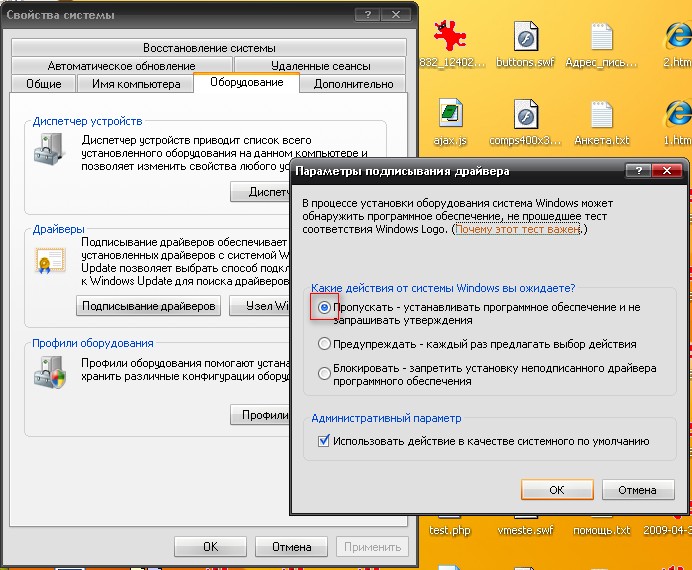This screenshot has height=570, width=692.
Task: Uncheck Использовать действие в качестве системного checkbox
Action: click(x=323, y=441)
